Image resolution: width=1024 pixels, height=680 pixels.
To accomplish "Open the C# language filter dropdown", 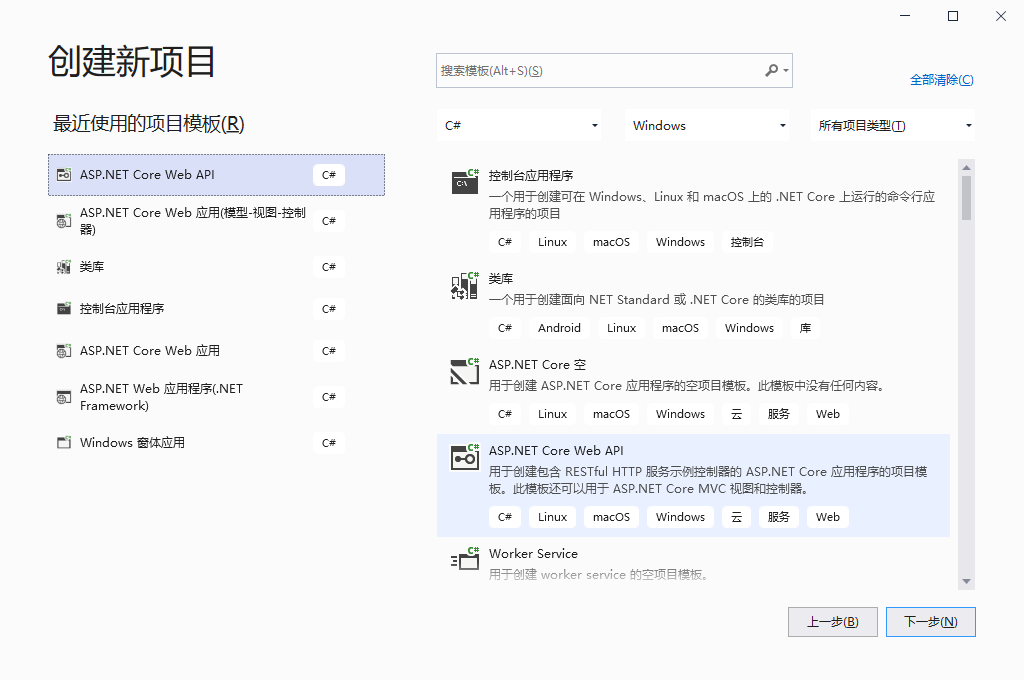I will pyautogui.click(x=519, y=125).
